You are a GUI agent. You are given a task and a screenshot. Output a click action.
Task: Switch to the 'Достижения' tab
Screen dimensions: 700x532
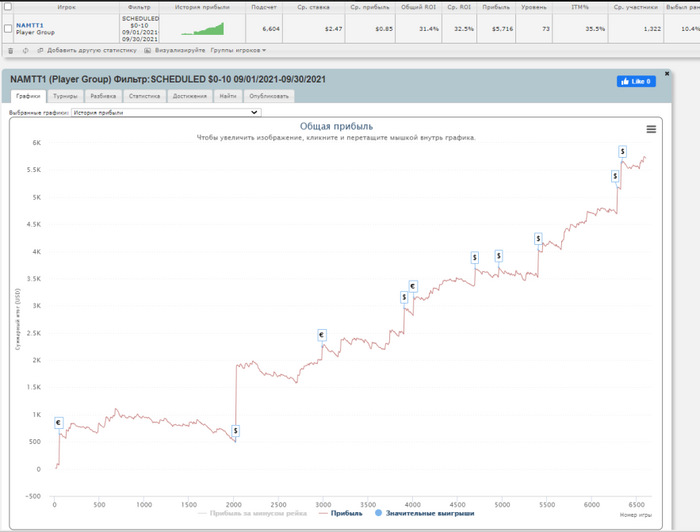(190, 96)
